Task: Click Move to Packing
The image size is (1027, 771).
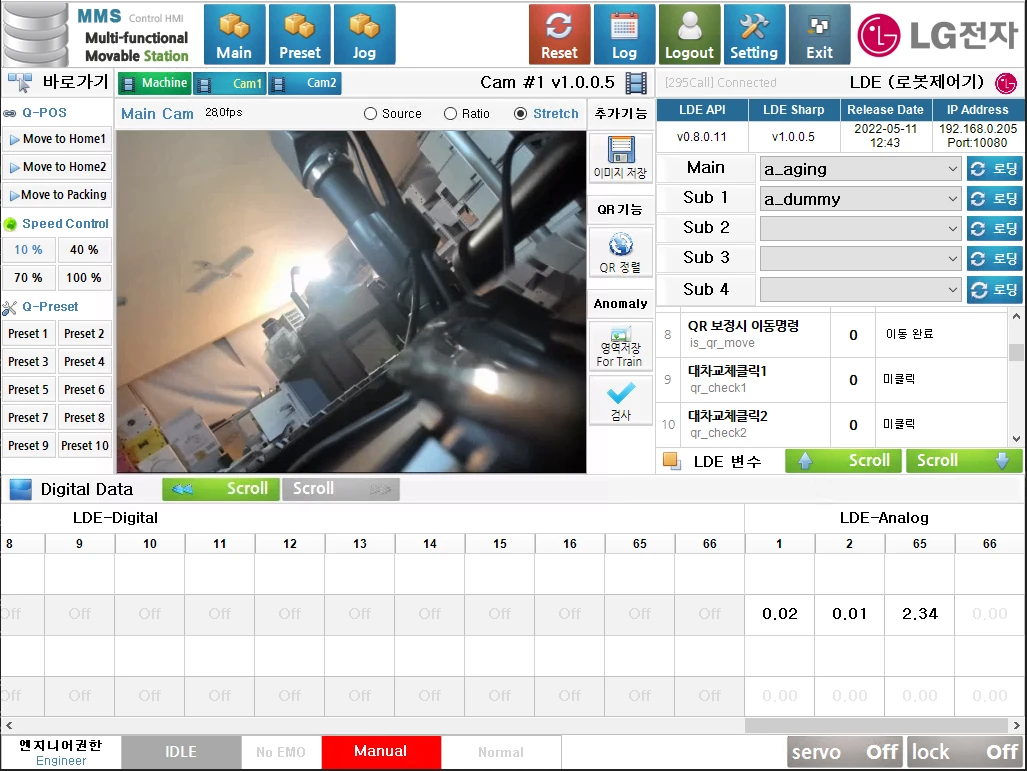Action: 57,195
